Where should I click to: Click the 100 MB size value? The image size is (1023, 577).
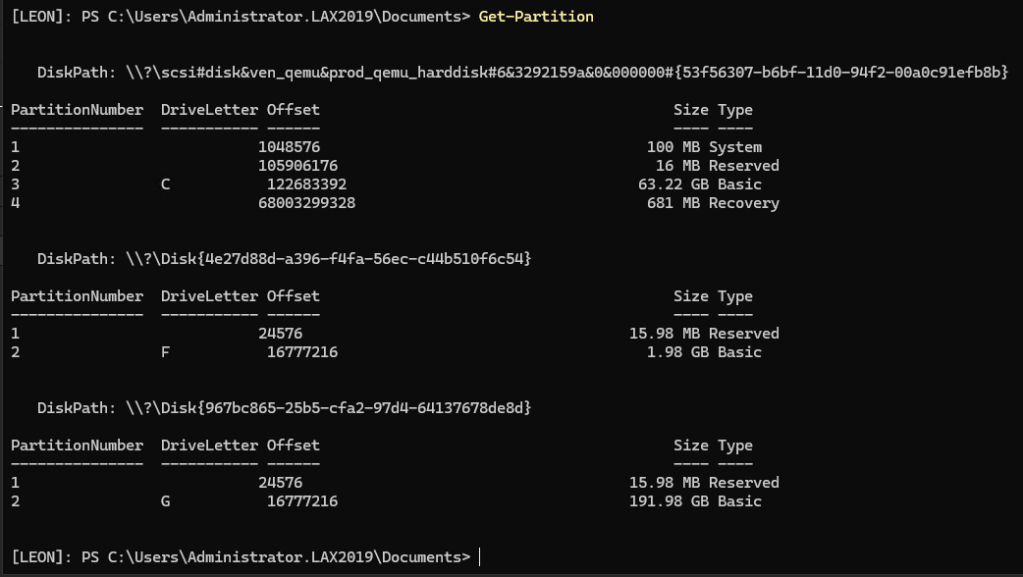coord(674,148)
